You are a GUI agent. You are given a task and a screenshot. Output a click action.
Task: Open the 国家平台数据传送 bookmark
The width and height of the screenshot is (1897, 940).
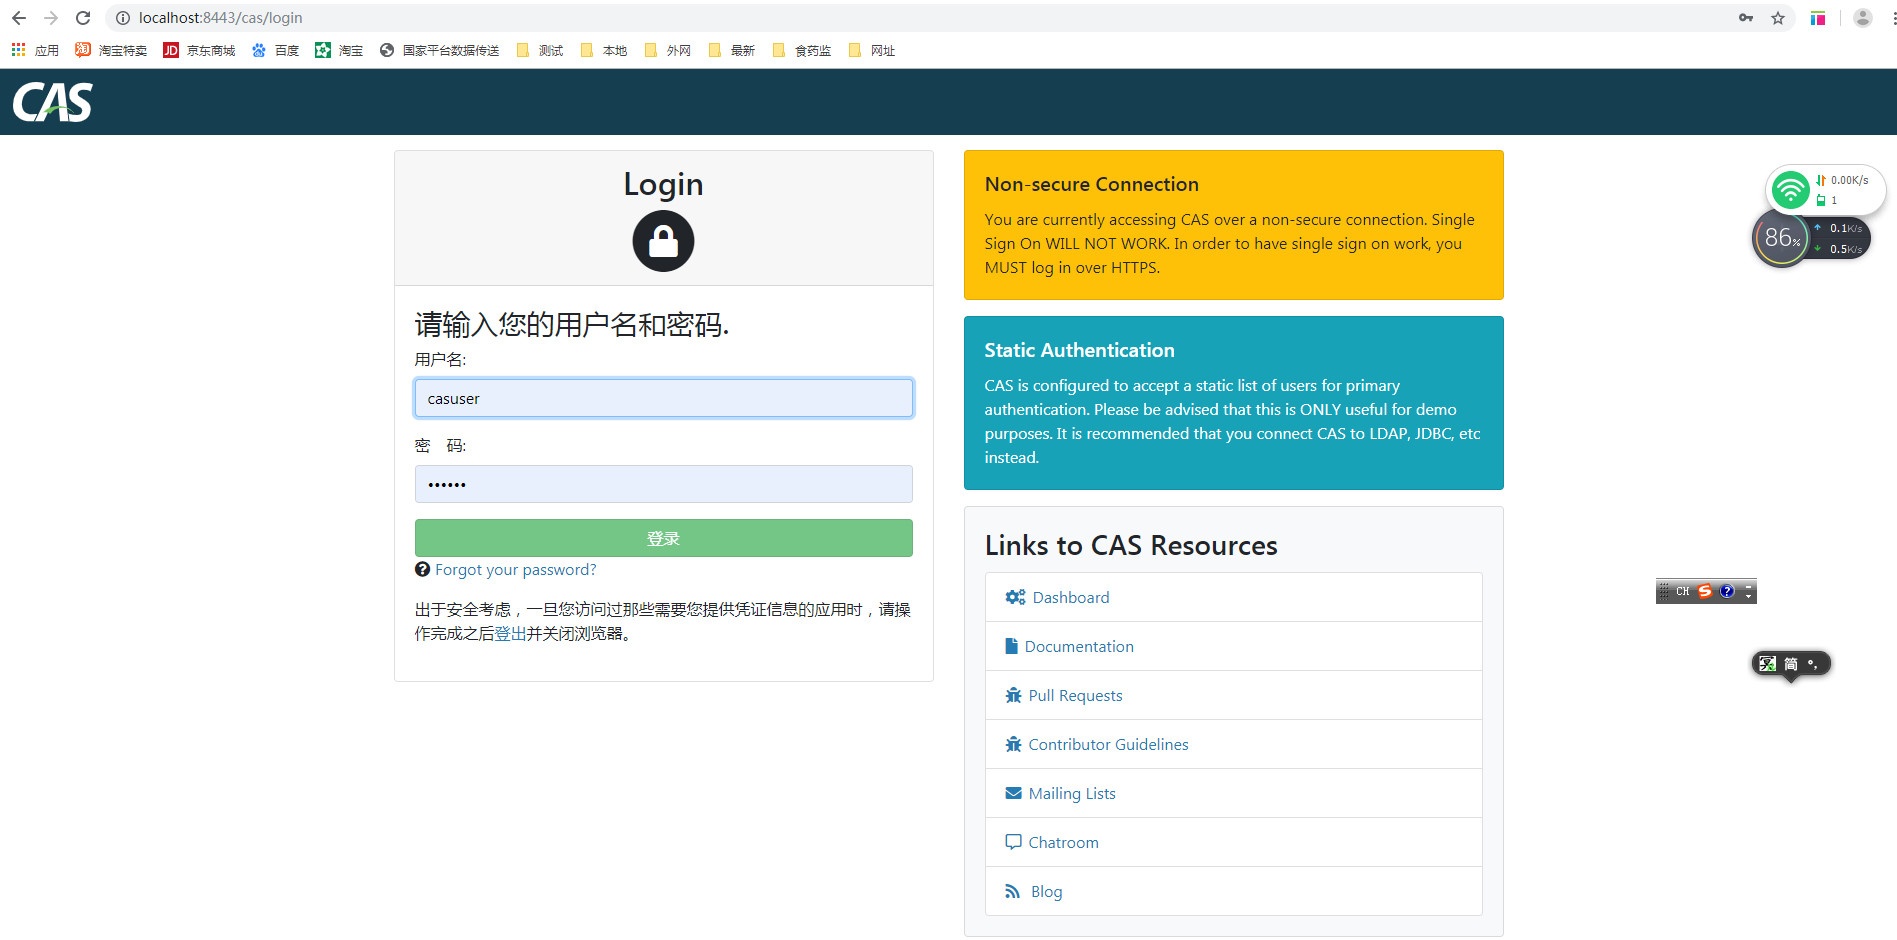439,50
